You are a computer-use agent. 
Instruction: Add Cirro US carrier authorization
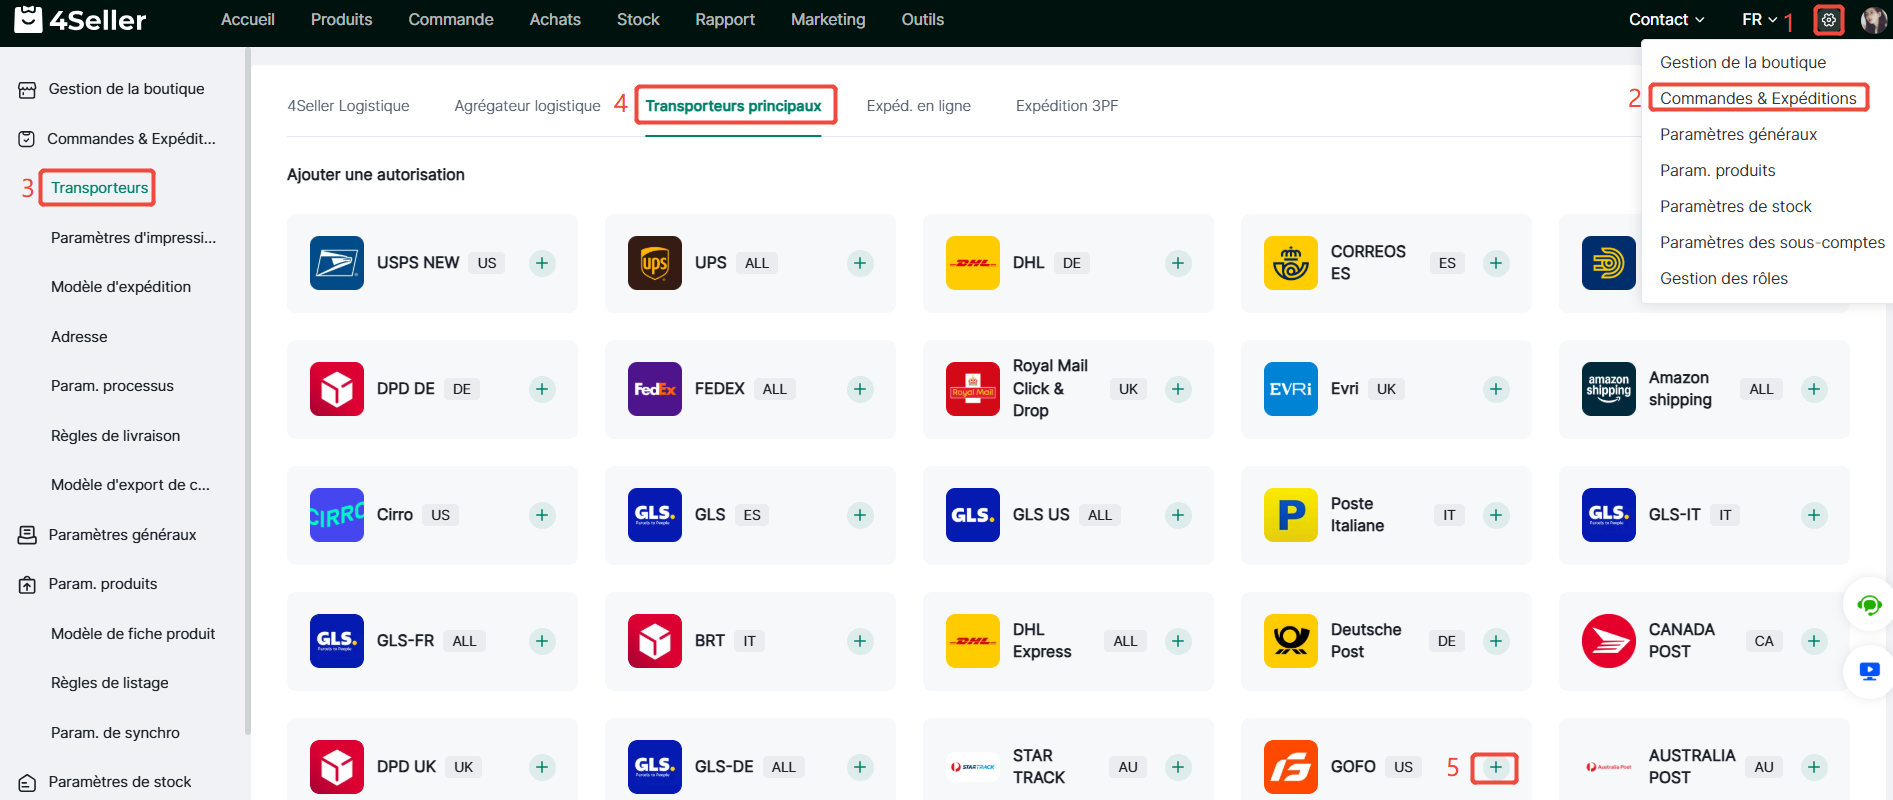(542, 515)
